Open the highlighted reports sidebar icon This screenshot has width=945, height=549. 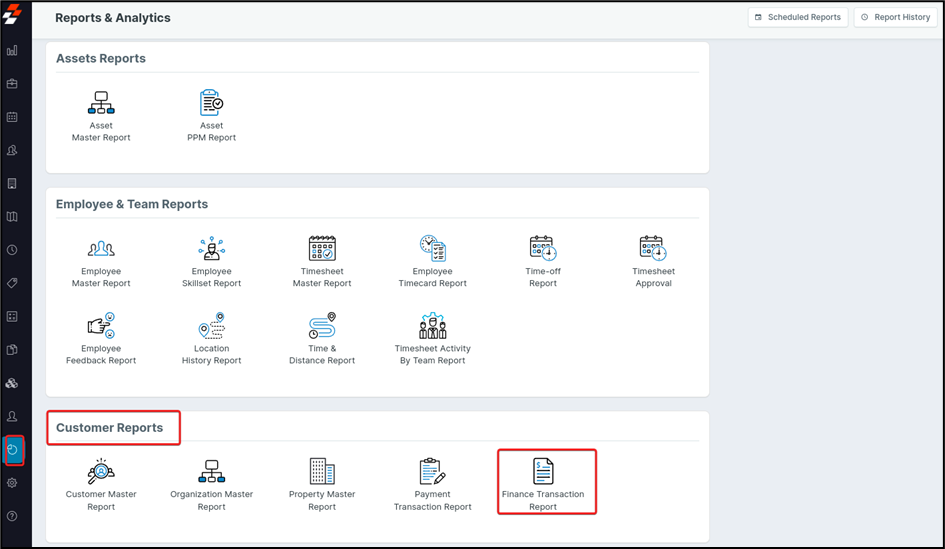13,450
